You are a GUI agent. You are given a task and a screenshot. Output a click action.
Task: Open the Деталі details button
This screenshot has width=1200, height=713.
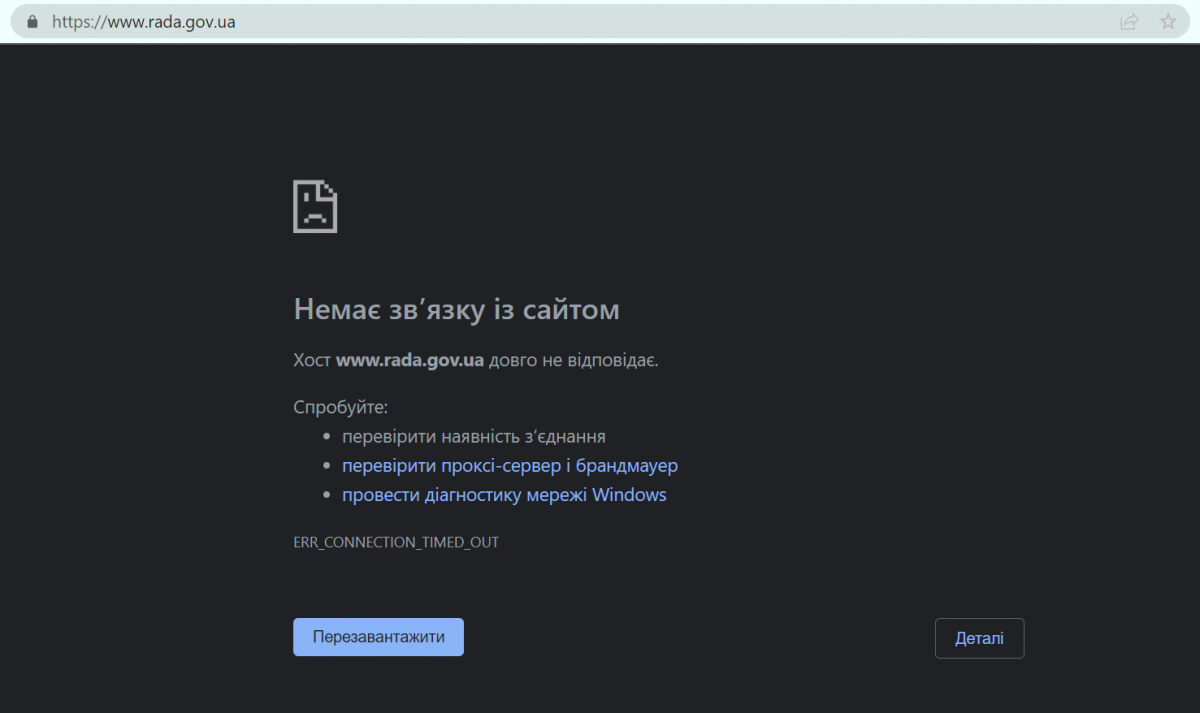pyautogui.click(x=979, y=638)
